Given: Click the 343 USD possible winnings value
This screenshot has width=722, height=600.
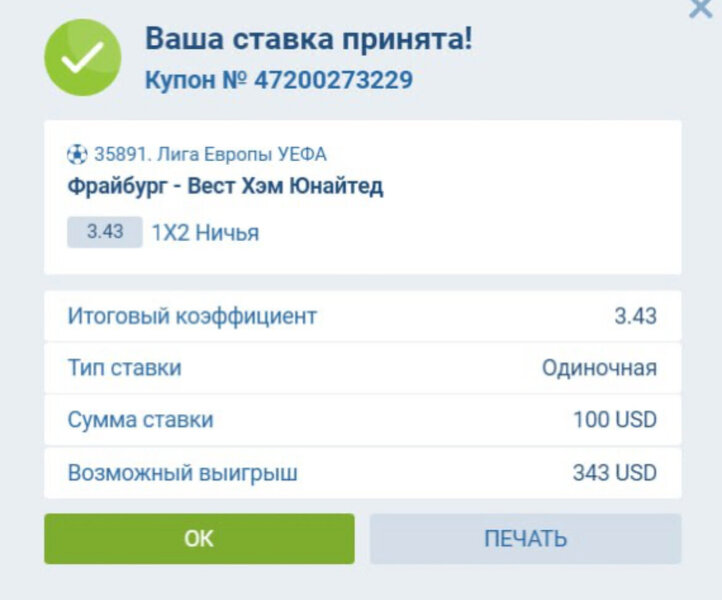Looking at the screenshot, I should [x=614, y=472].
